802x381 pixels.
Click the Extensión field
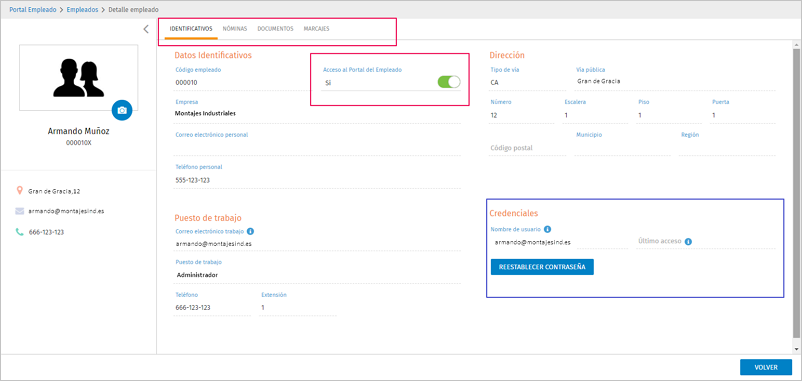(298, 308)
